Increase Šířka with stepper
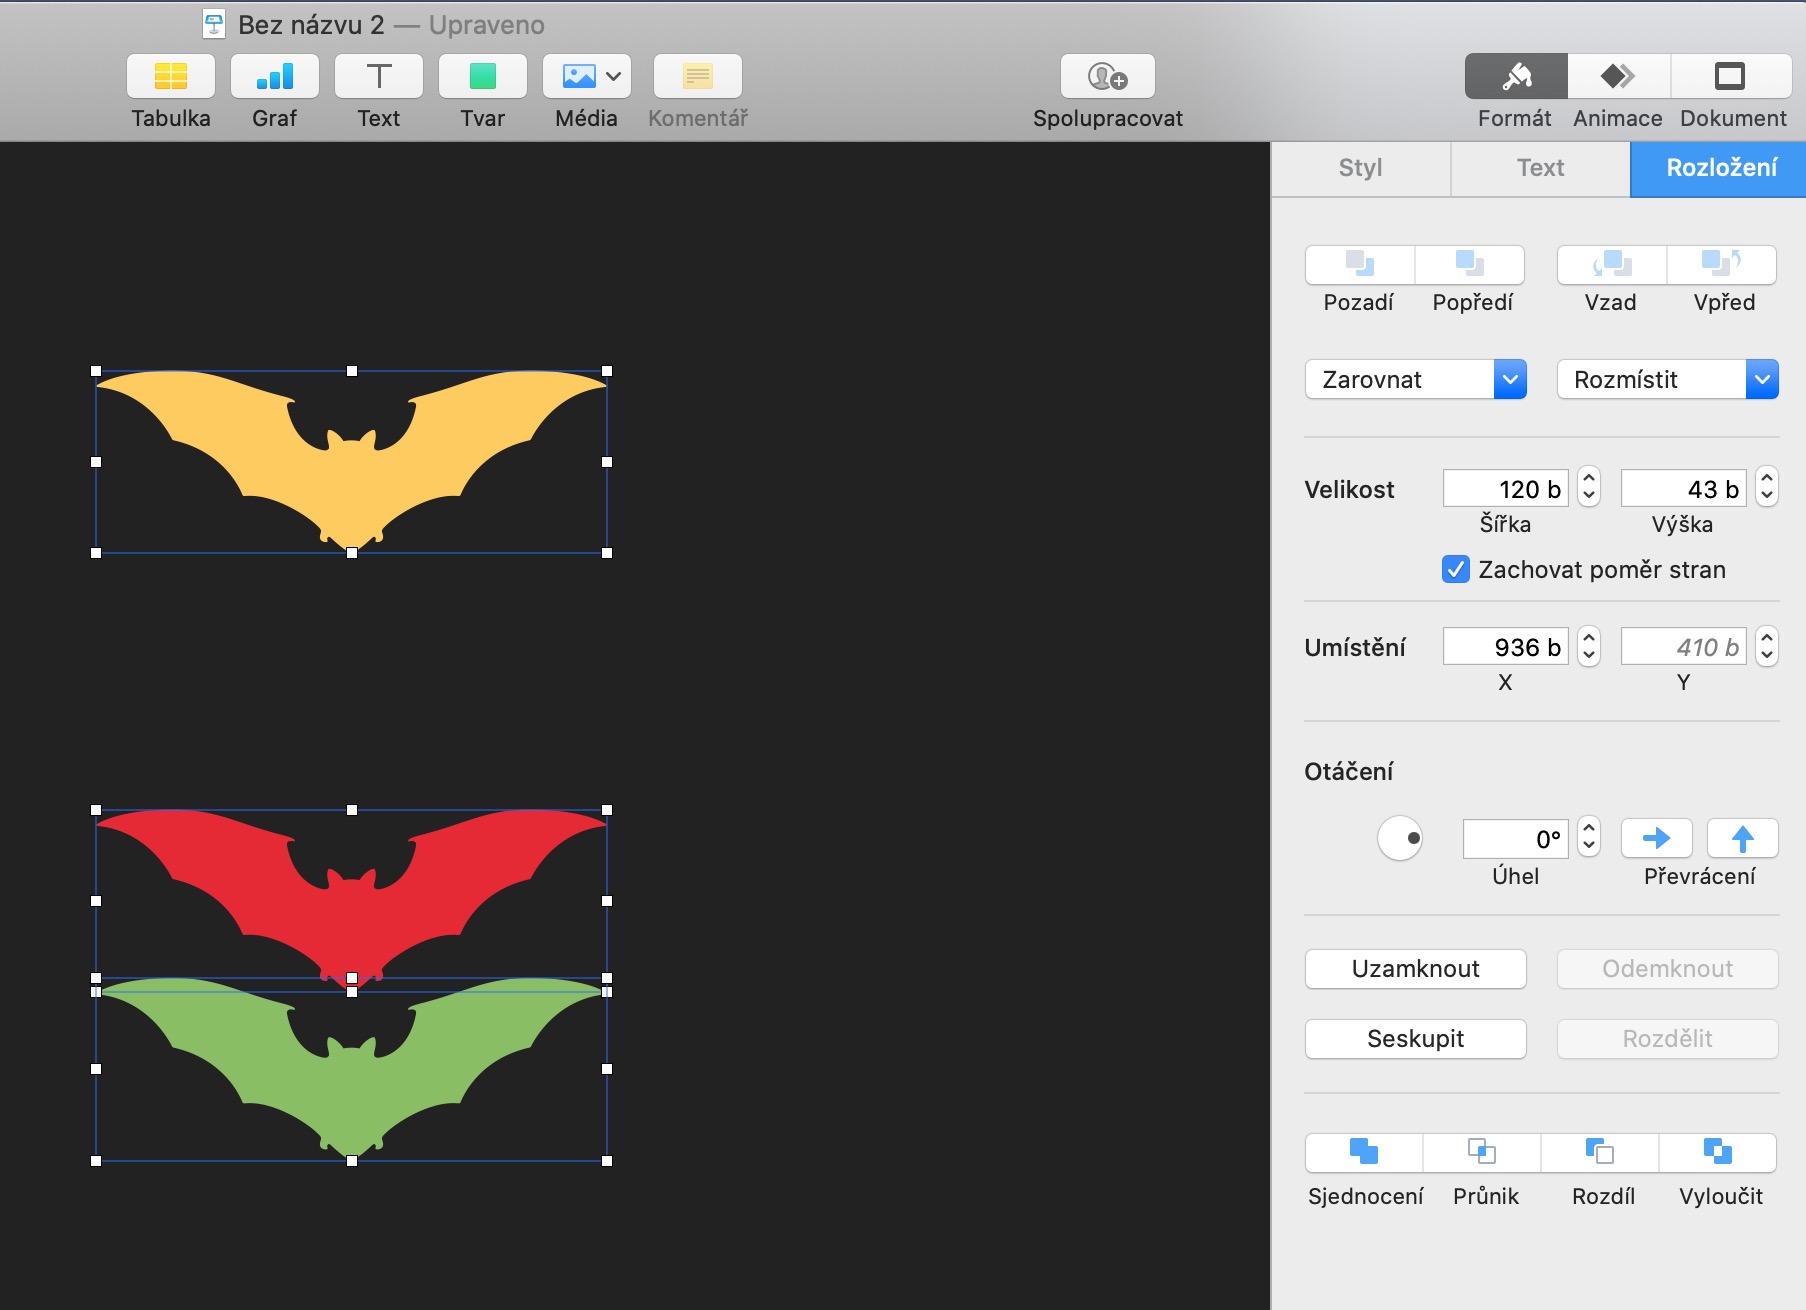1806x1310 pixels. [x=1589, y=479]
